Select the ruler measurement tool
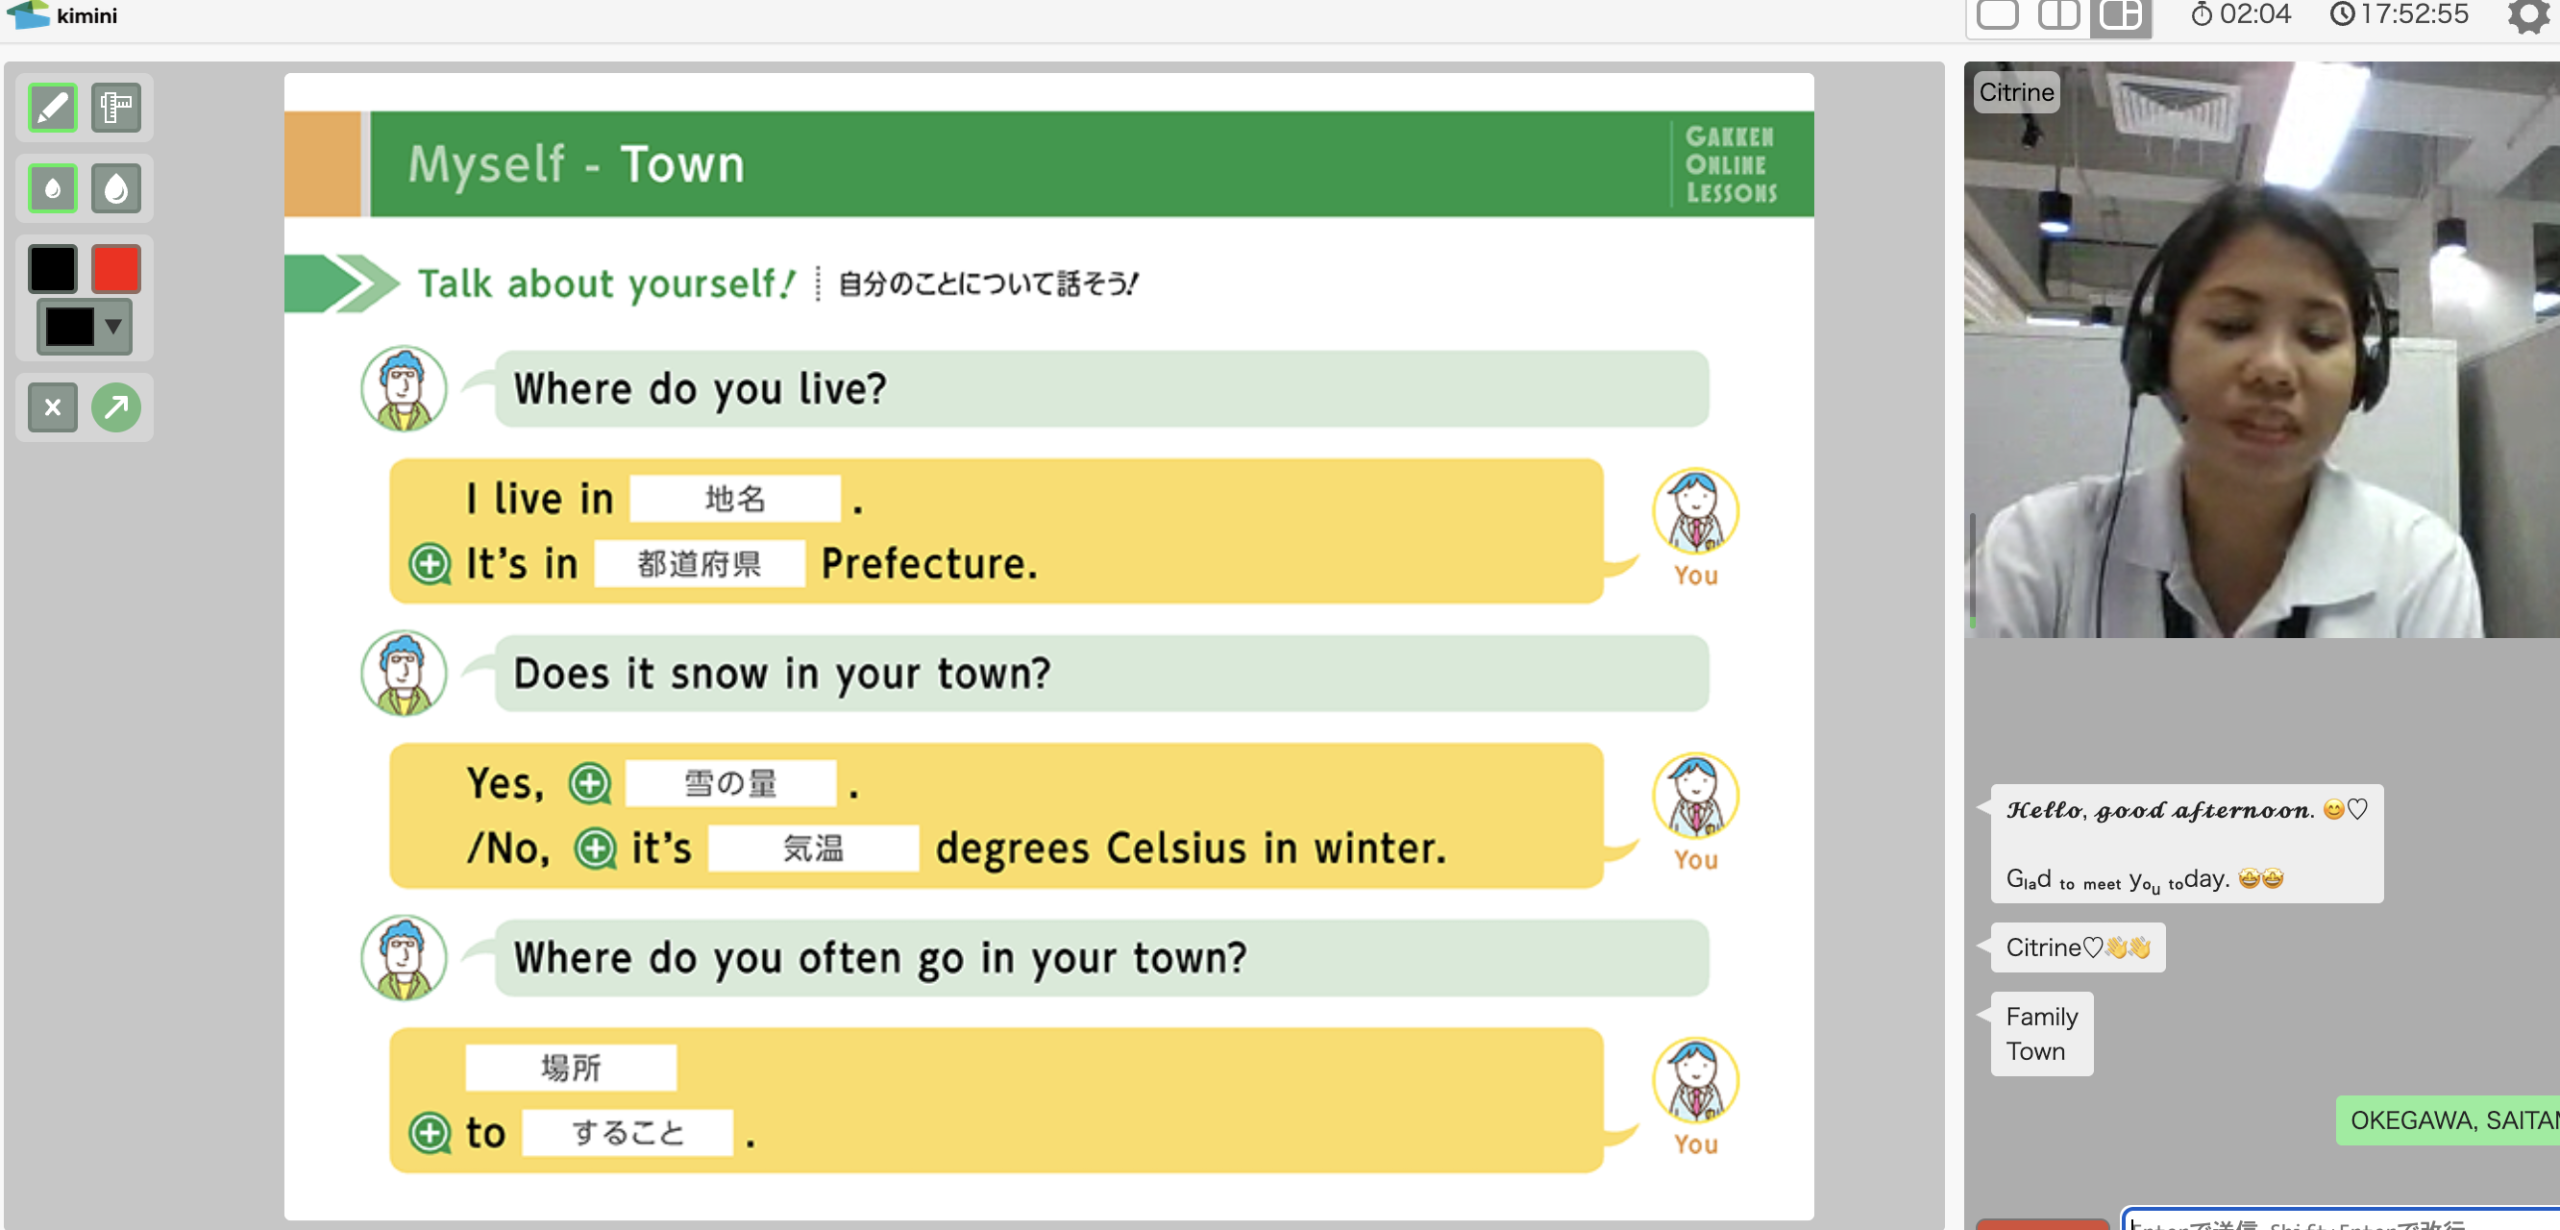 (116, 107)
